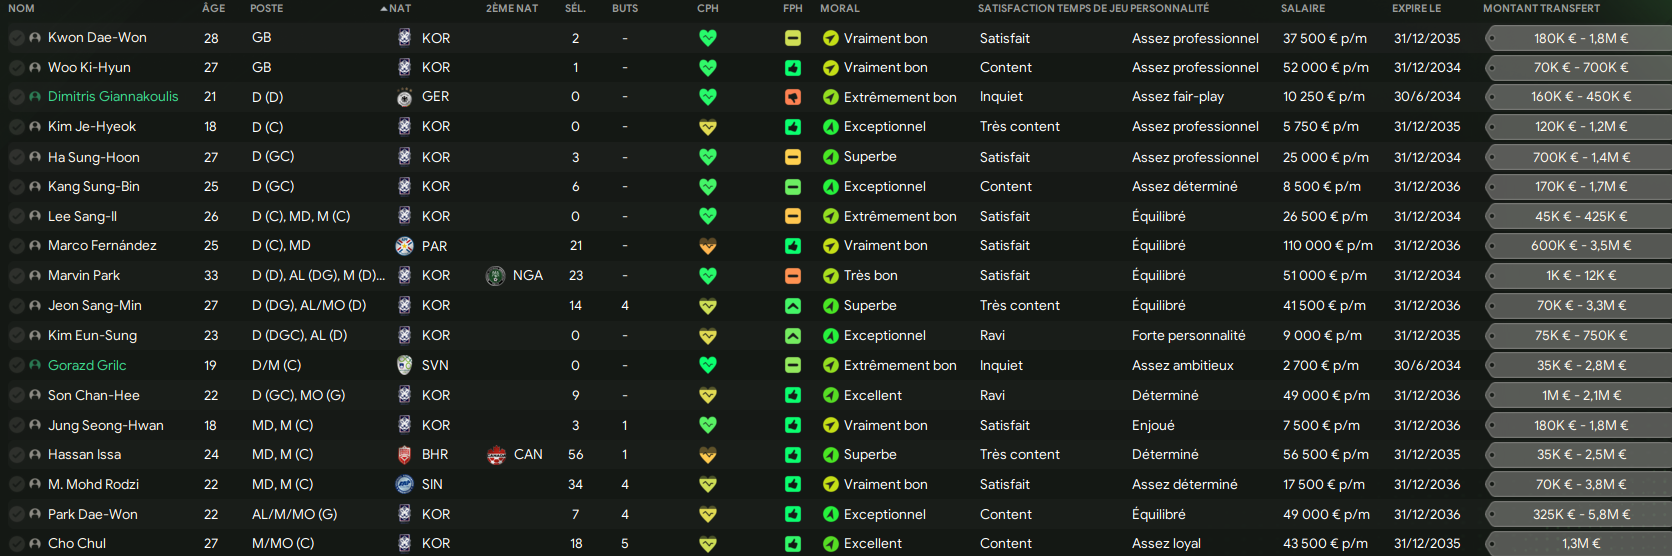The image size is (1672, 556).
Task: Sort by the EXPIRE LE column header
Action: [1416, 8]
